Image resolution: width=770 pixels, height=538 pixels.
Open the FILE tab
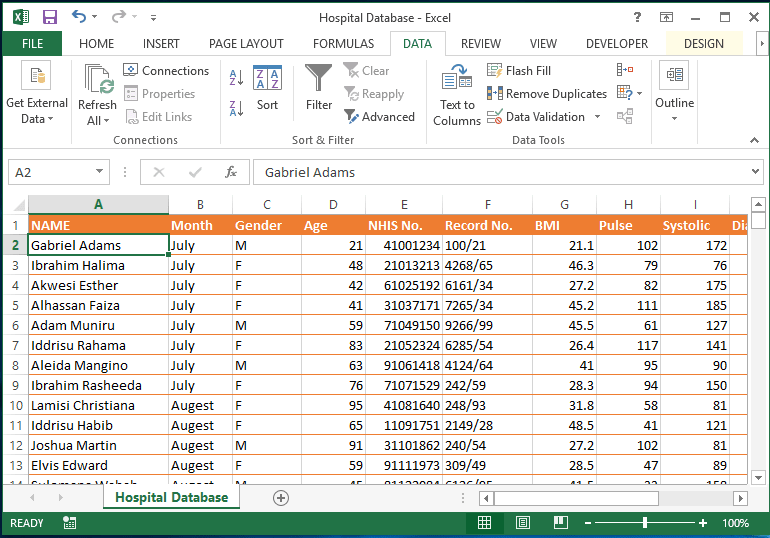click(32, 44)
